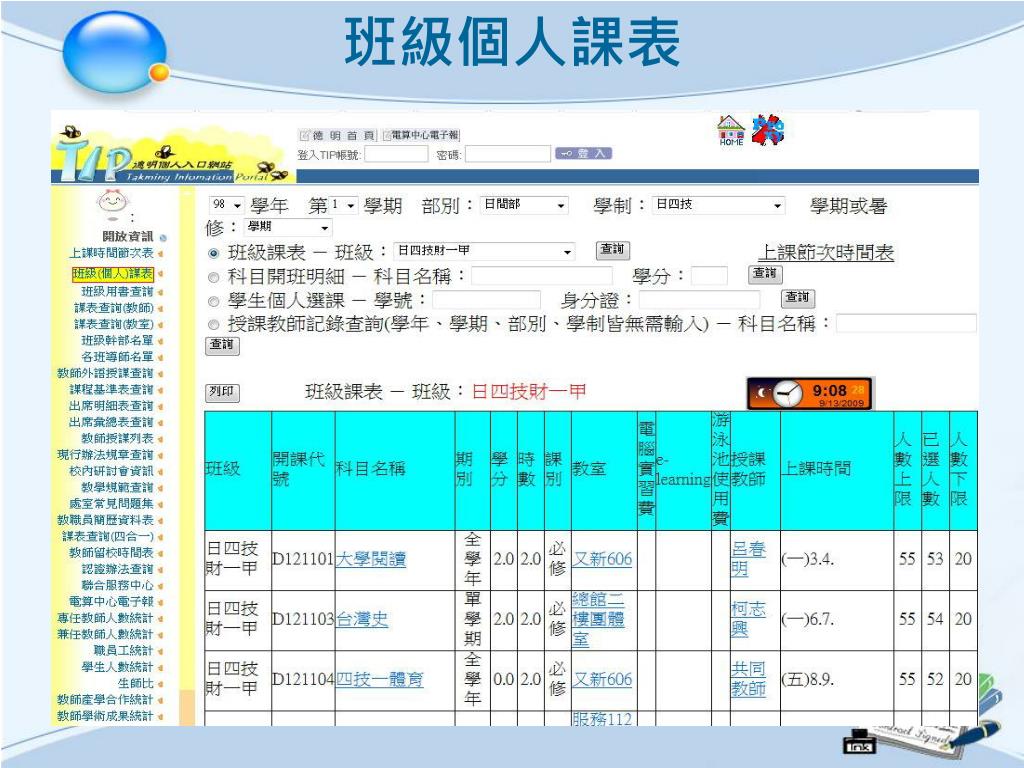Open classroom link 又新606 in 大學閱讀 row
This screenshot has width=1024, height=768.
[x=602, y=559]
